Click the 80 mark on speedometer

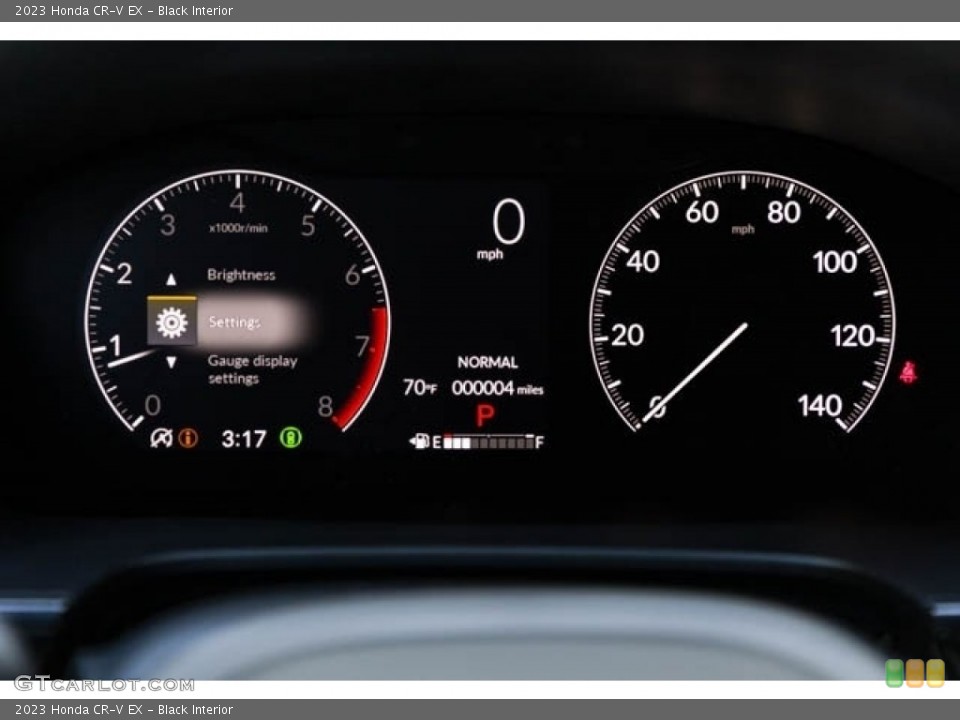(x=784, y=212)
